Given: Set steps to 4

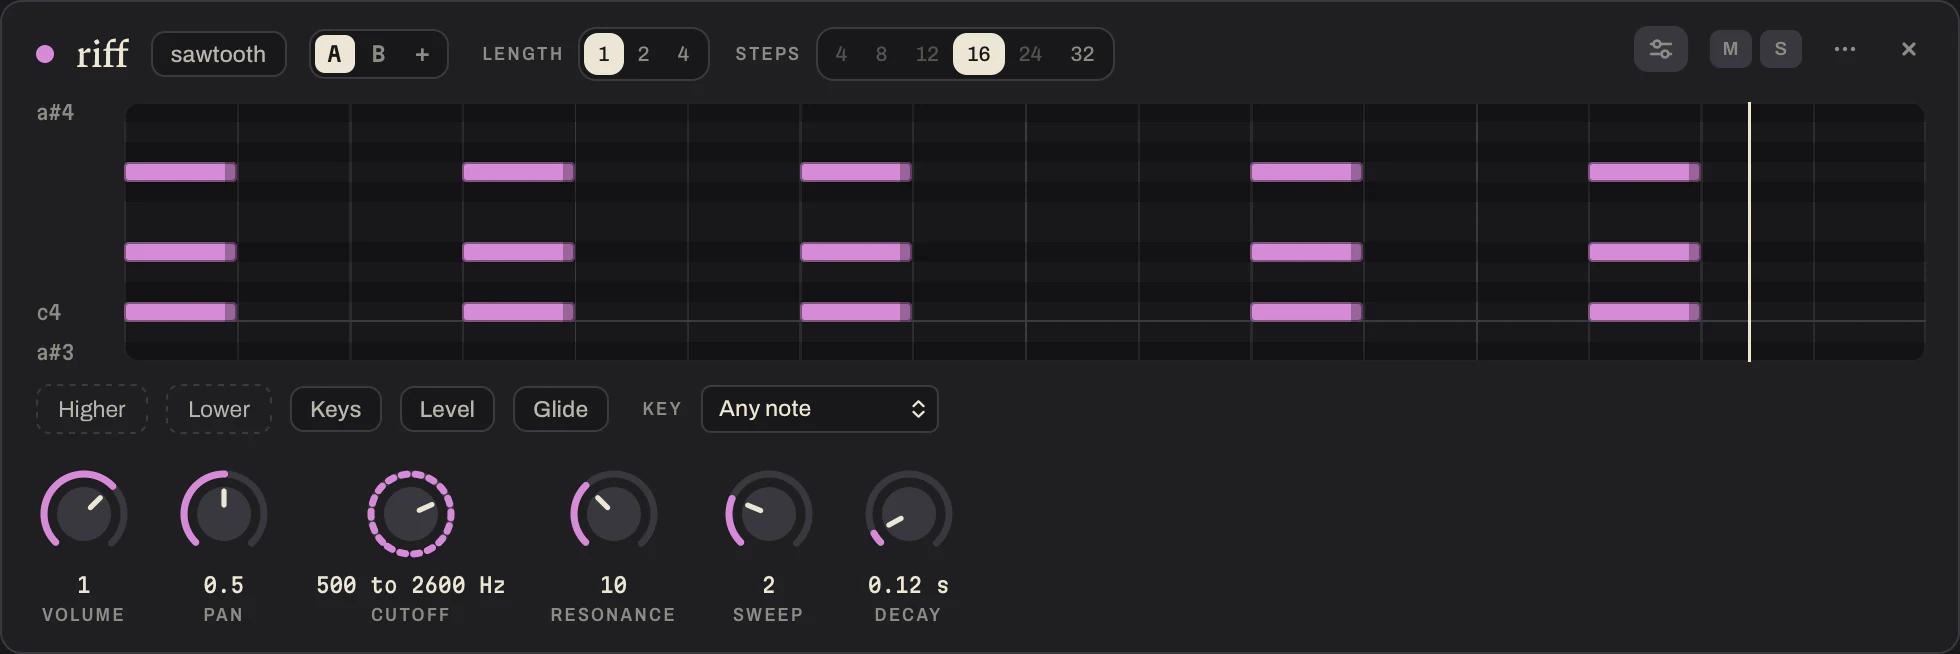Looking at the screenshot, I should [841, 54].
